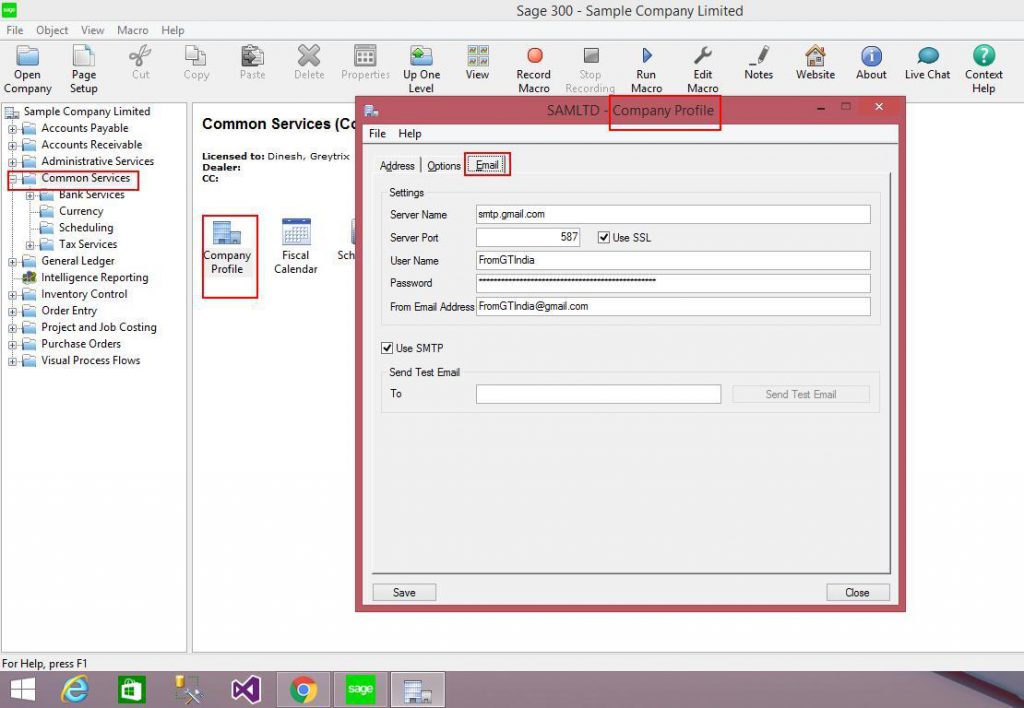Open the Fiscal Calendar icon

tap(296, 247)
